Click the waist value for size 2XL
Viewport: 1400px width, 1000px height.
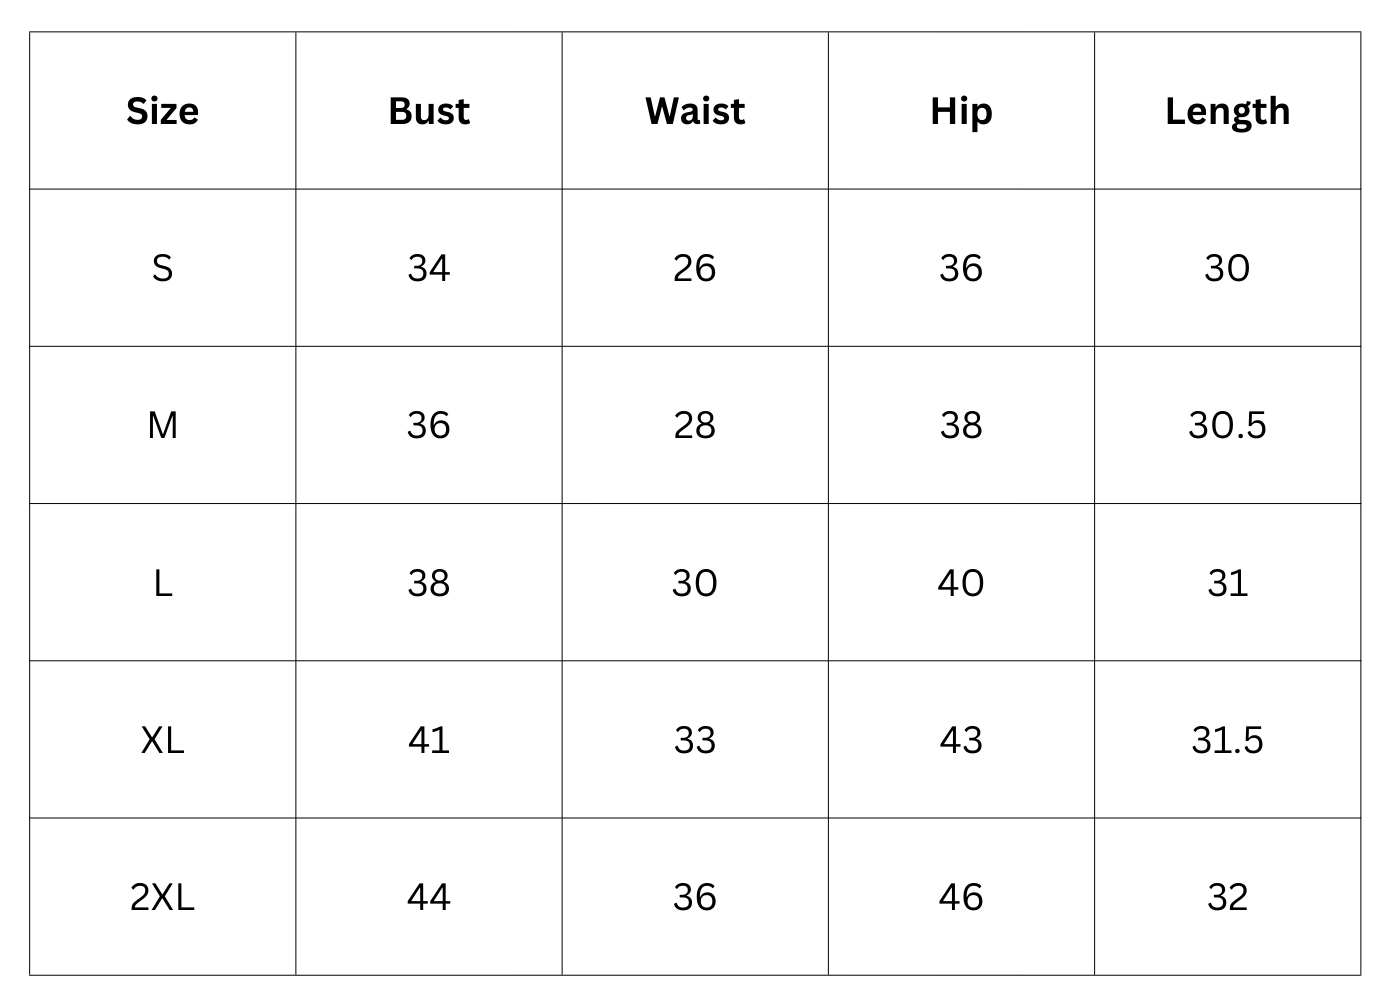(x=695, y=897)
